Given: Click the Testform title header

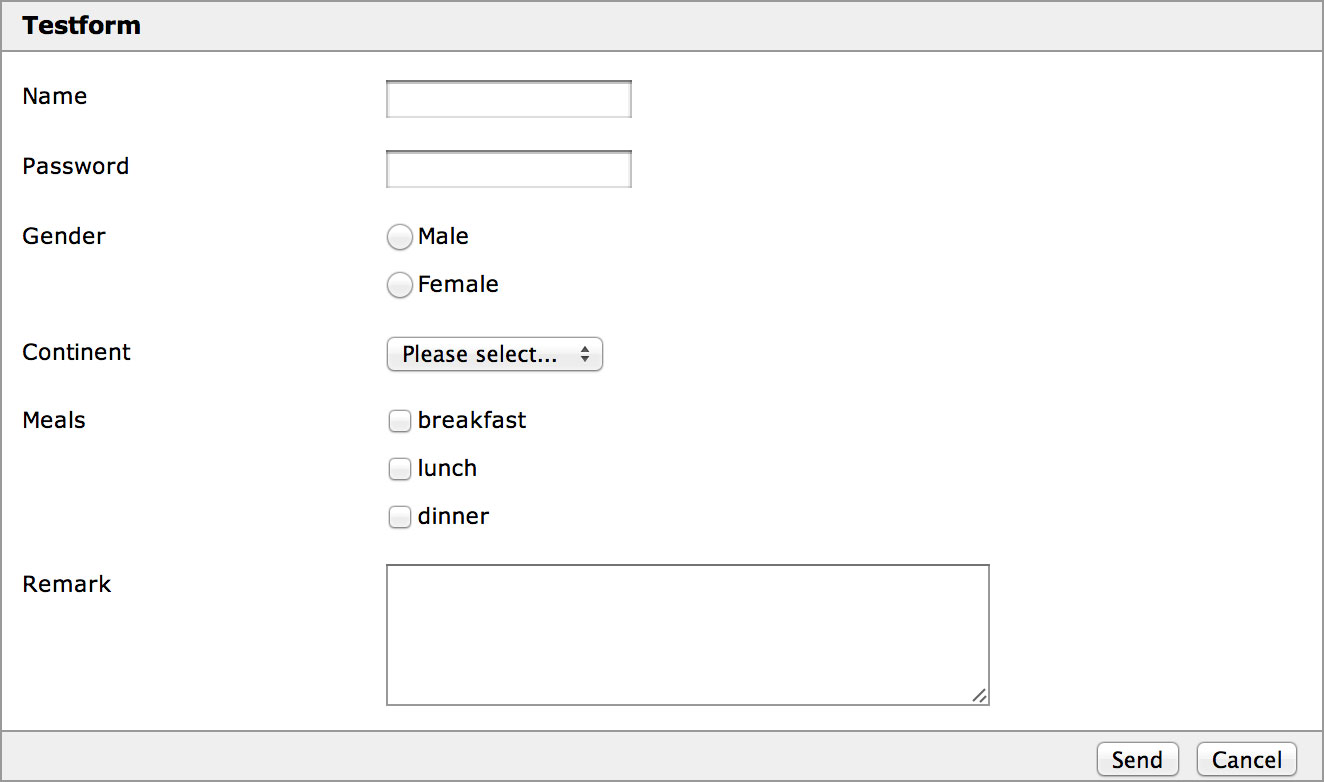Looking at the screenshot, I should (81, 26).
